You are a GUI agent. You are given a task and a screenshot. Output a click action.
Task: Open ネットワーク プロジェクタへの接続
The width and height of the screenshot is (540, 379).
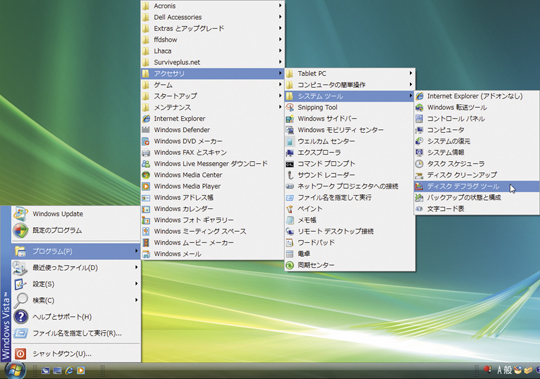[x=350, y=186]
